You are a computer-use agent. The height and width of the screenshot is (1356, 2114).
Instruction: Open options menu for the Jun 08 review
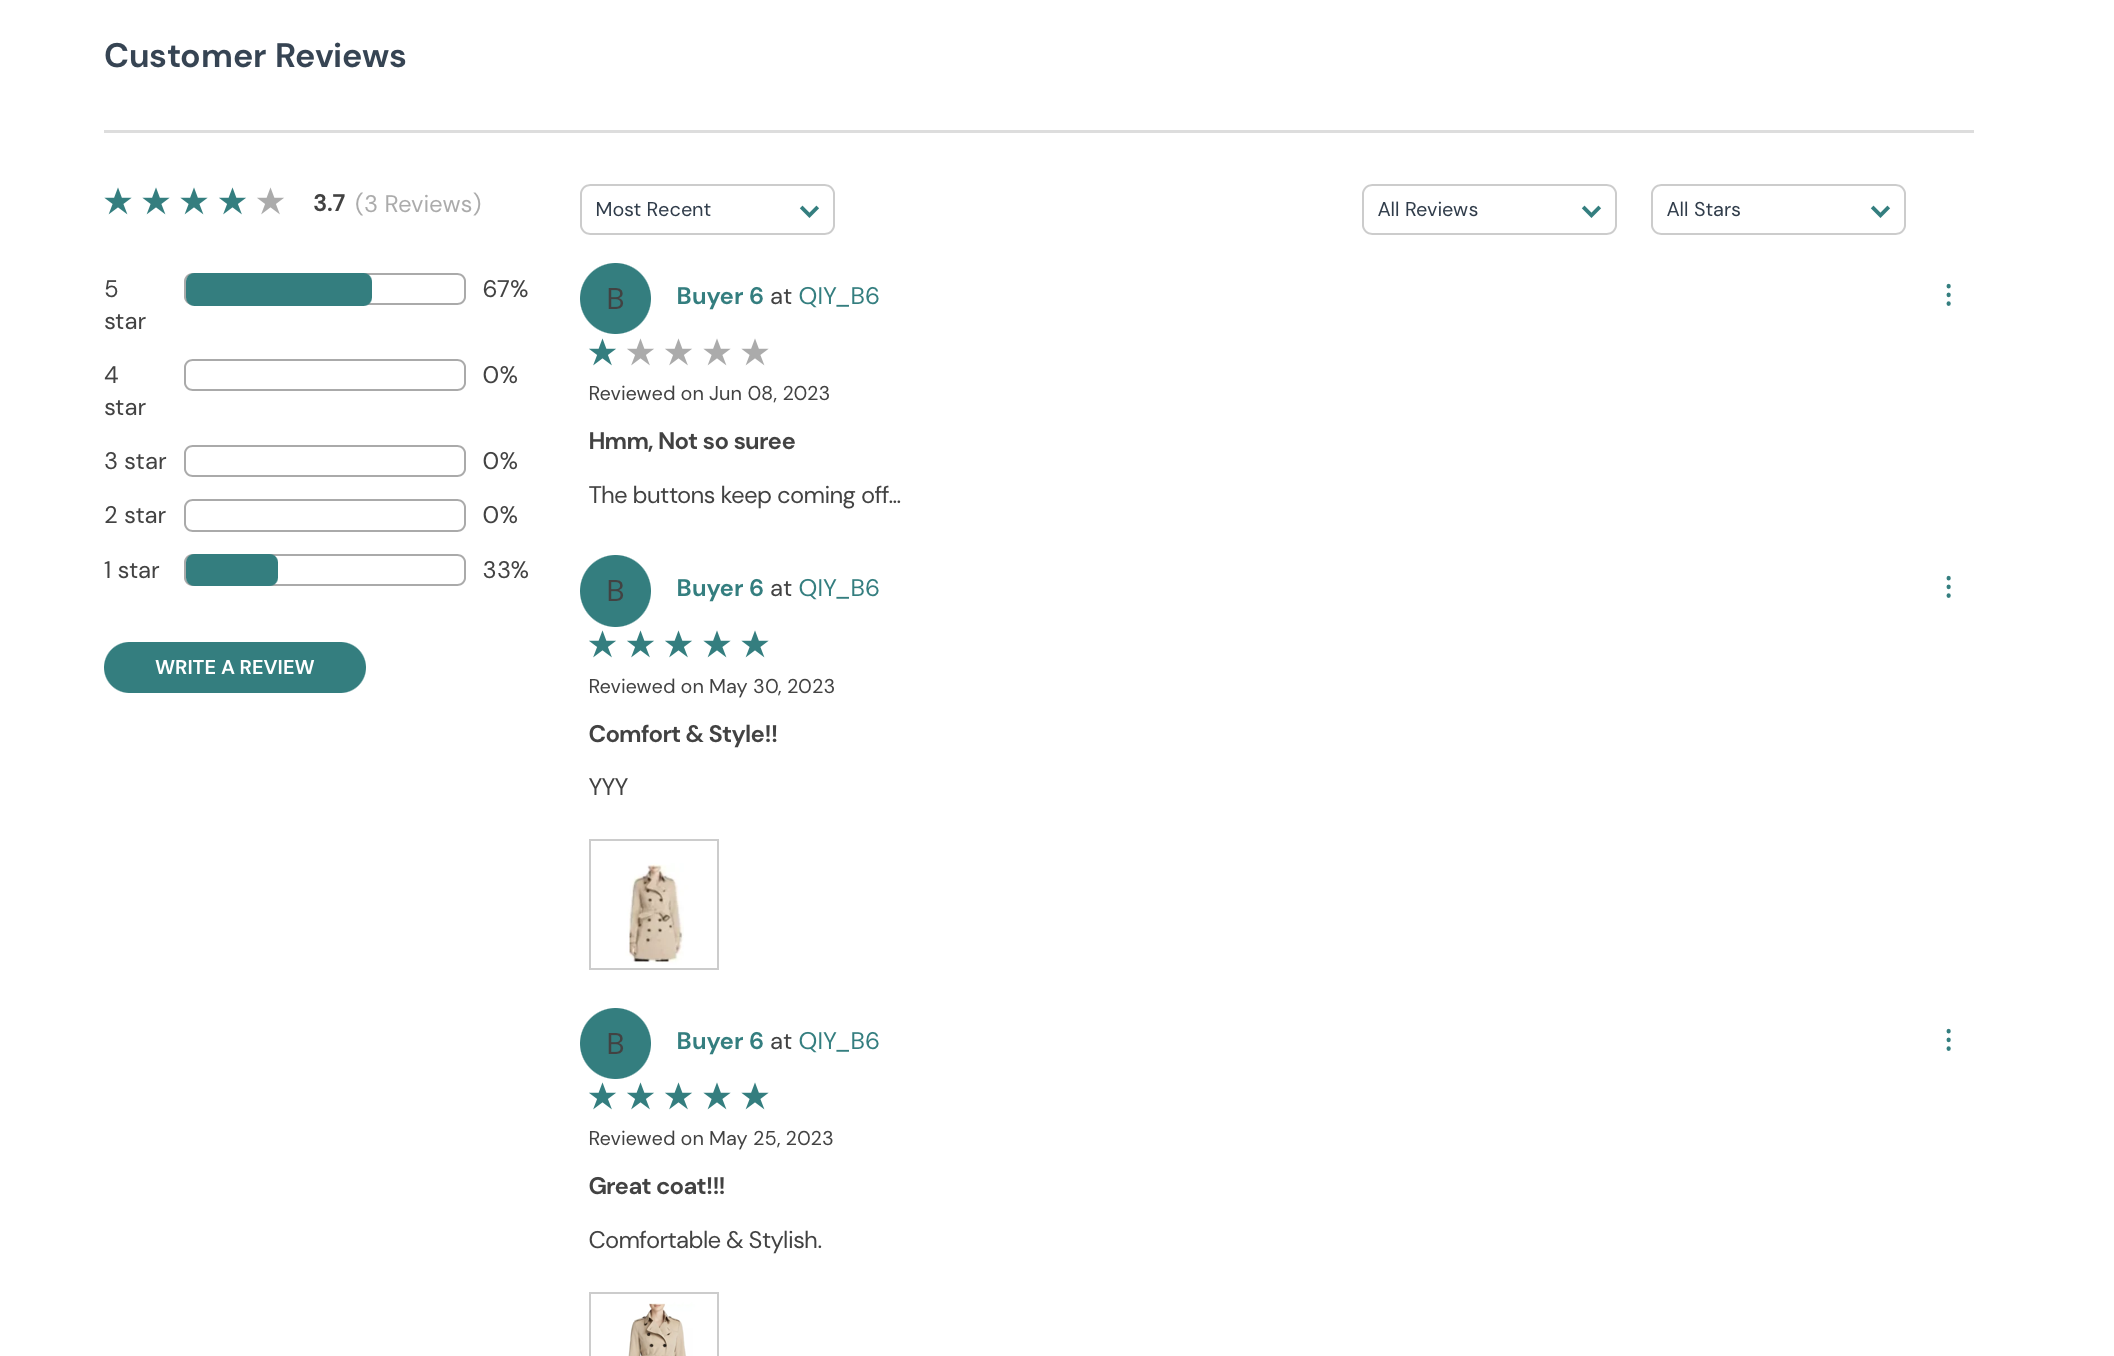point(1948,295)
